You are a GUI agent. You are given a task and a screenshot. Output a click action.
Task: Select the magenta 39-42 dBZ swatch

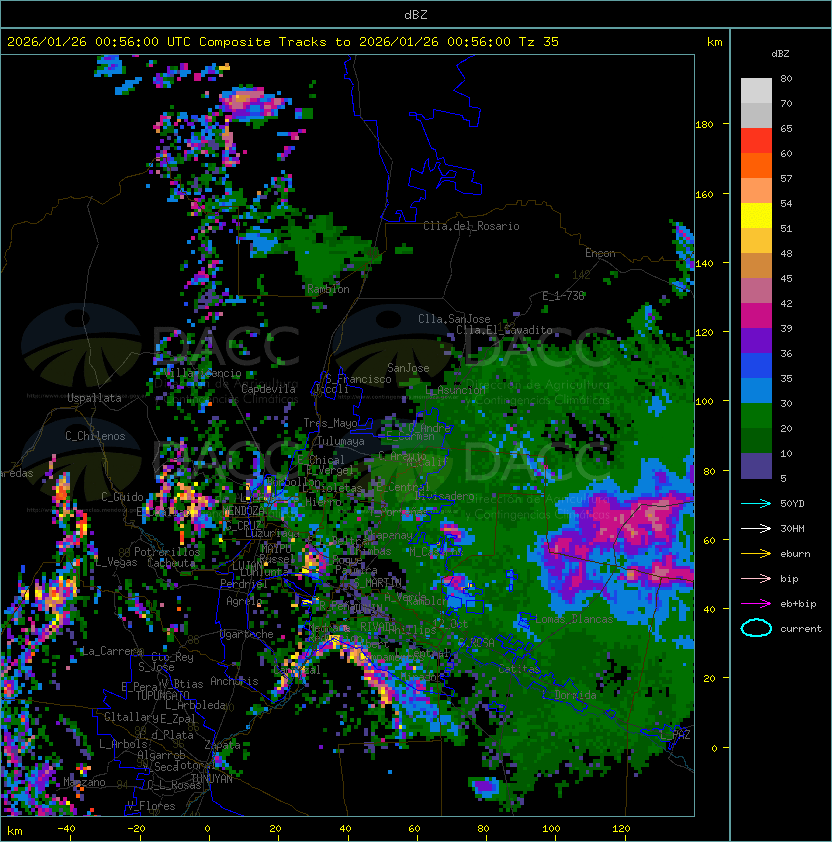click(x=756, y=316)
